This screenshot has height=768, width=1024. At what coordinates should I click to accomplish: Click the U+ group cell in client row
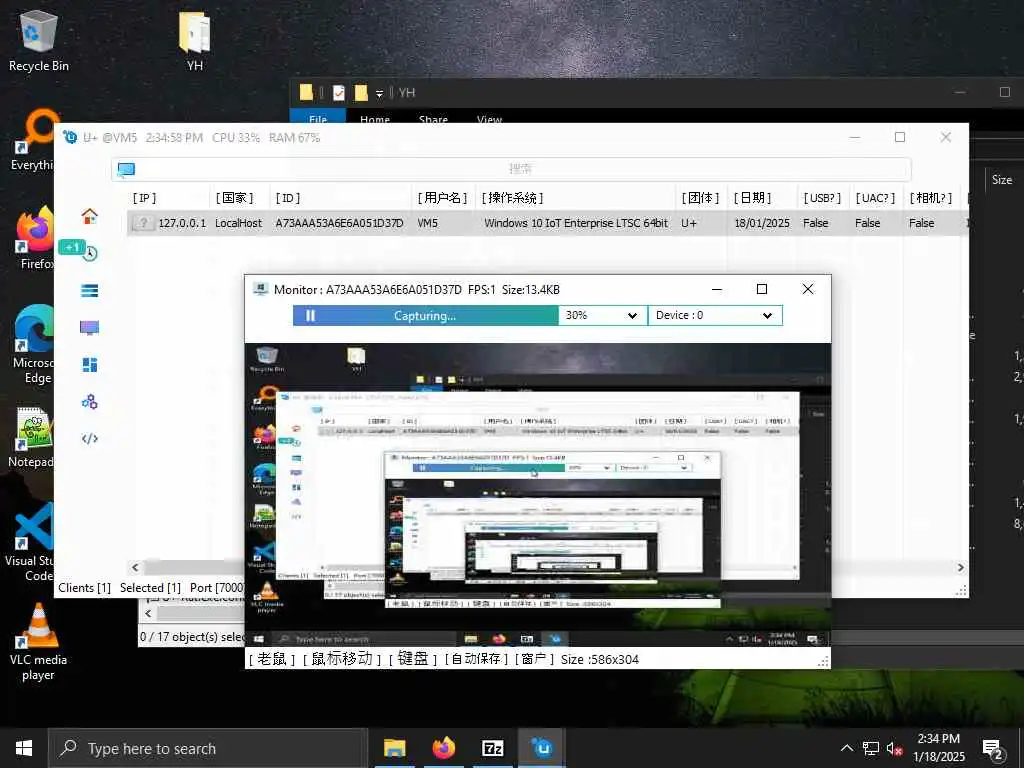point(689,223)
